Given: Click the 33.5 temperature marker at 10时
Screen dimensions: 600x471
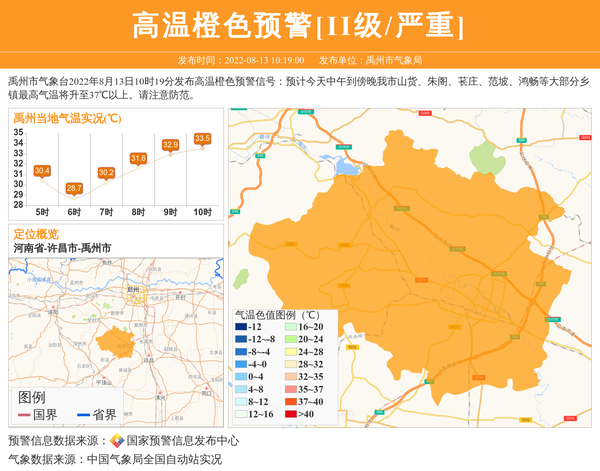Looking at the screenshot, I should [203, 138].
